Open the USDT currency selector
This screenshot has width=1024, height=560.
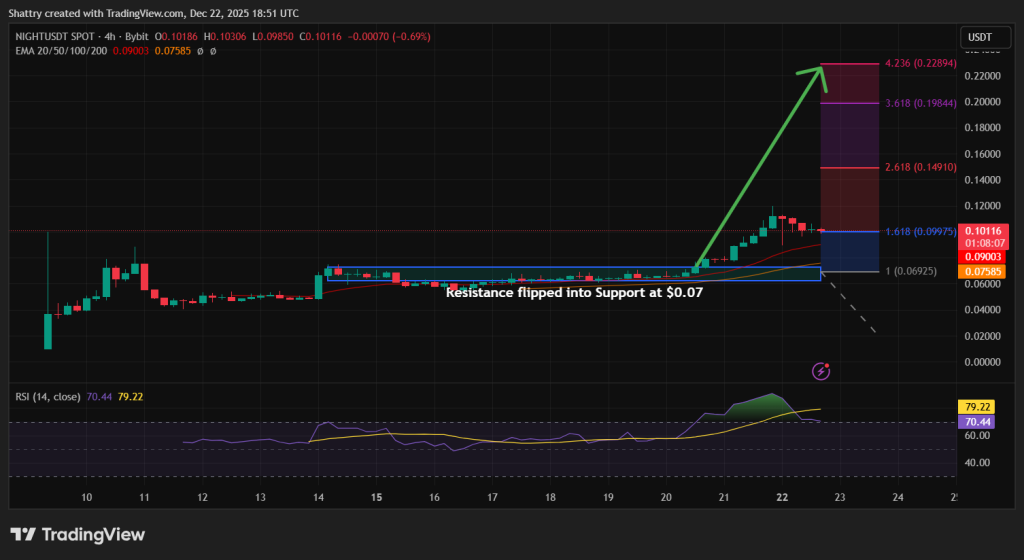click(x=977, y=38)
